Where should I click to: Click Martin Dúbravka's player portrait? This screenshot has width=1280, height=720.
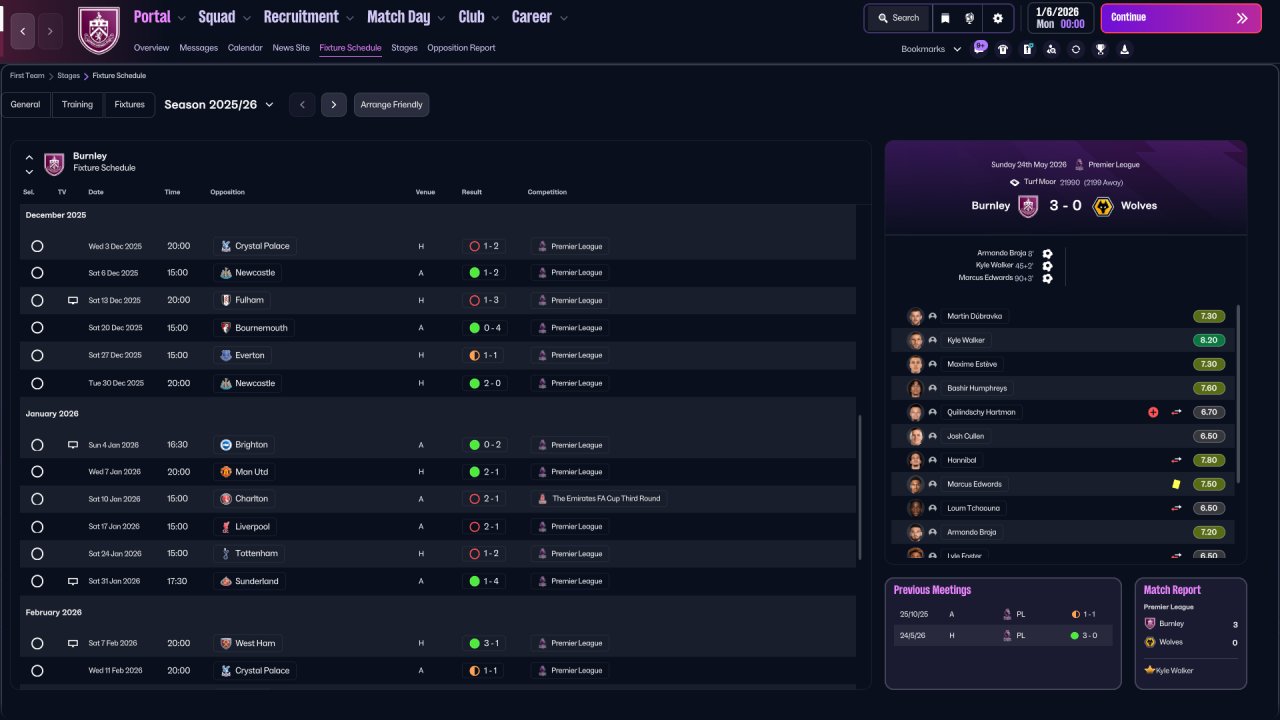(x=915, y=316)
